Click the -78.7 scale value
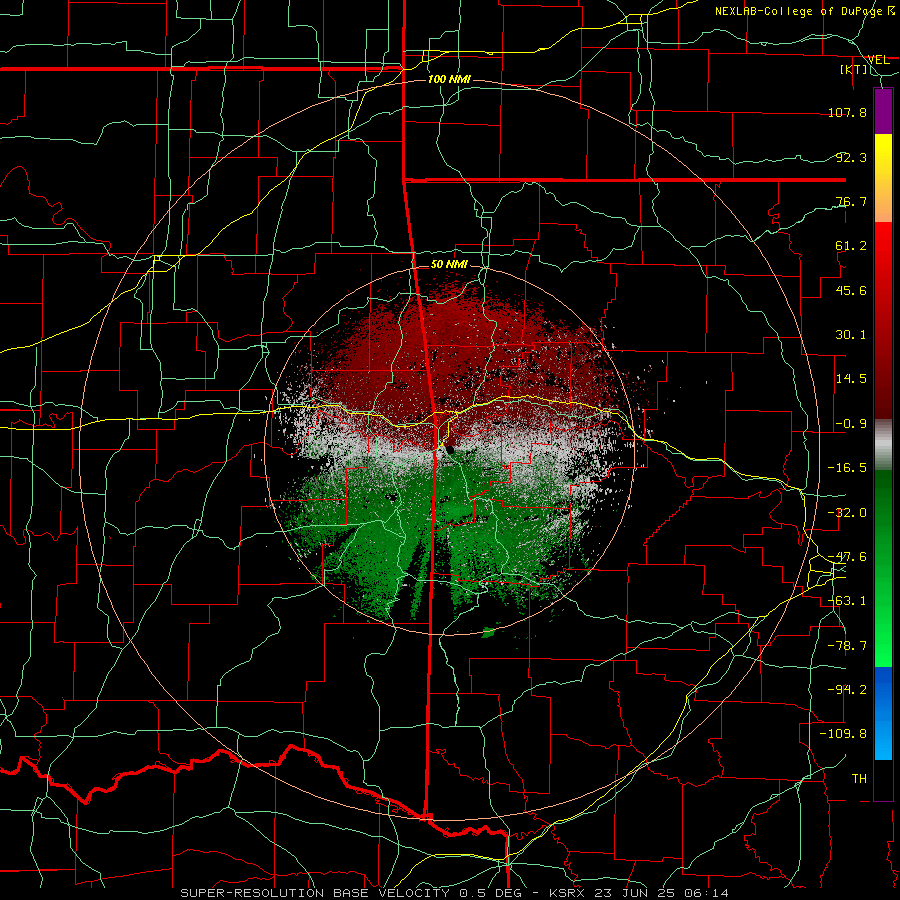Viewport: 900px width, 900px height. coord(847,646)
